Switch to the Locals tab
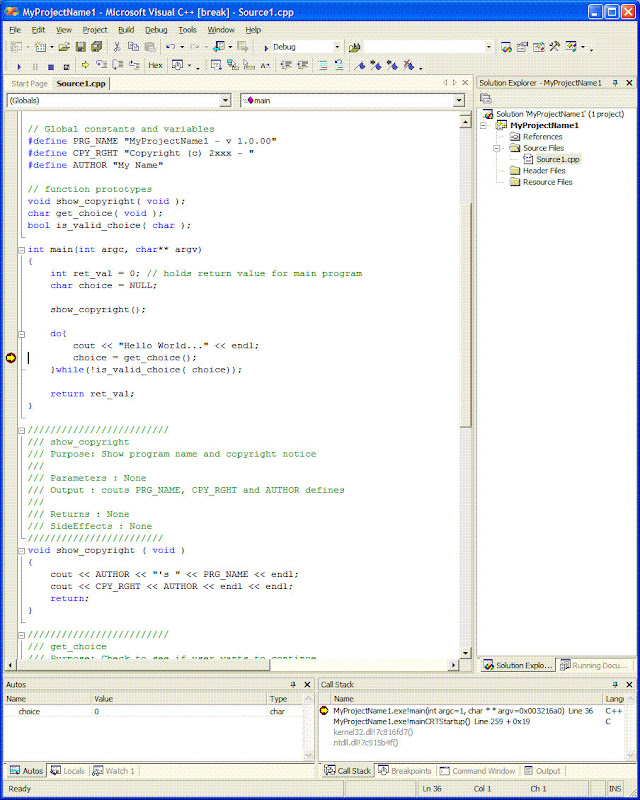The image size is (640, 800). tap(68, 770)
